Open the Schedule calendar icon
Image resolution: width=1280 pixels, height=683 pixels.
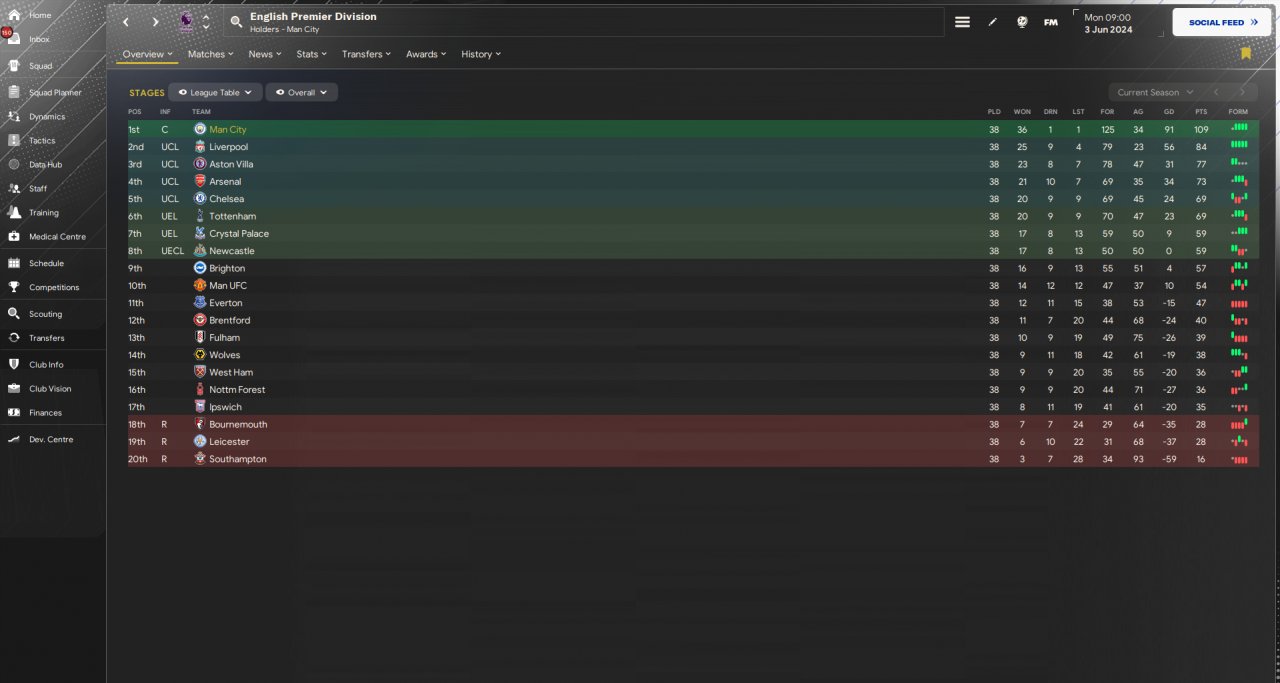pos(13,263)
